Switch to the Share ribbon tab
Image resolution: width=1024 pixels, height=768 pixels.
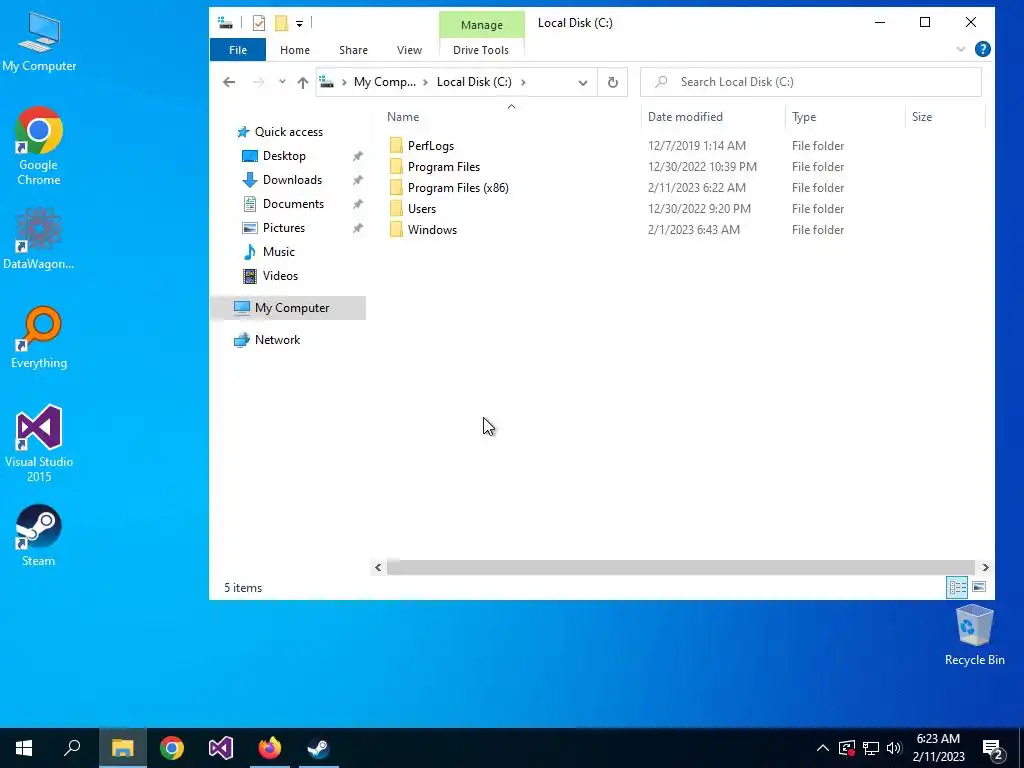point(353,50)
